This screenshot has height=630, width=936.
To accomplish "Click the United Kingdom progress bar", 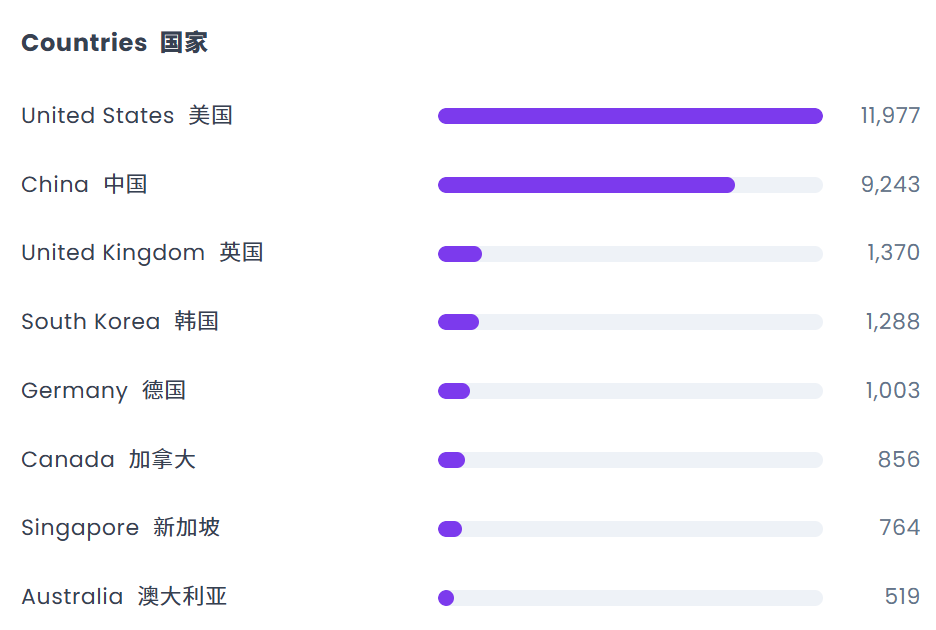I will point(630,254).
